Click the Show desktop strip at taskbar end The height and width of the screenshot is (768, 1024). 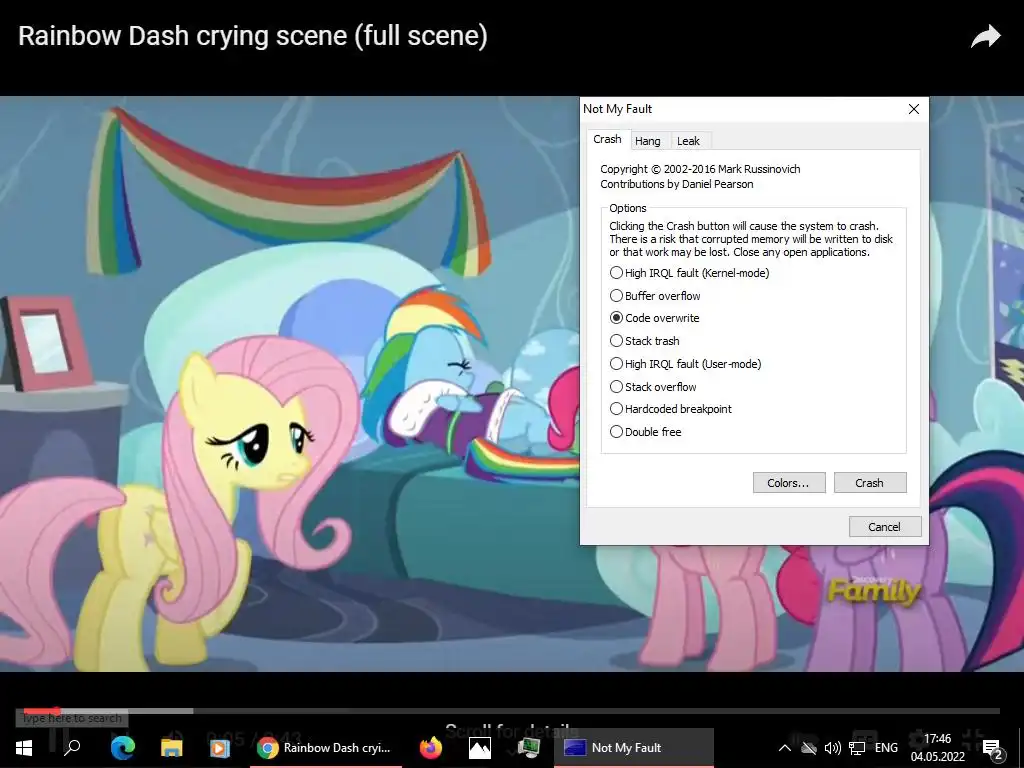click(1021, 748)
